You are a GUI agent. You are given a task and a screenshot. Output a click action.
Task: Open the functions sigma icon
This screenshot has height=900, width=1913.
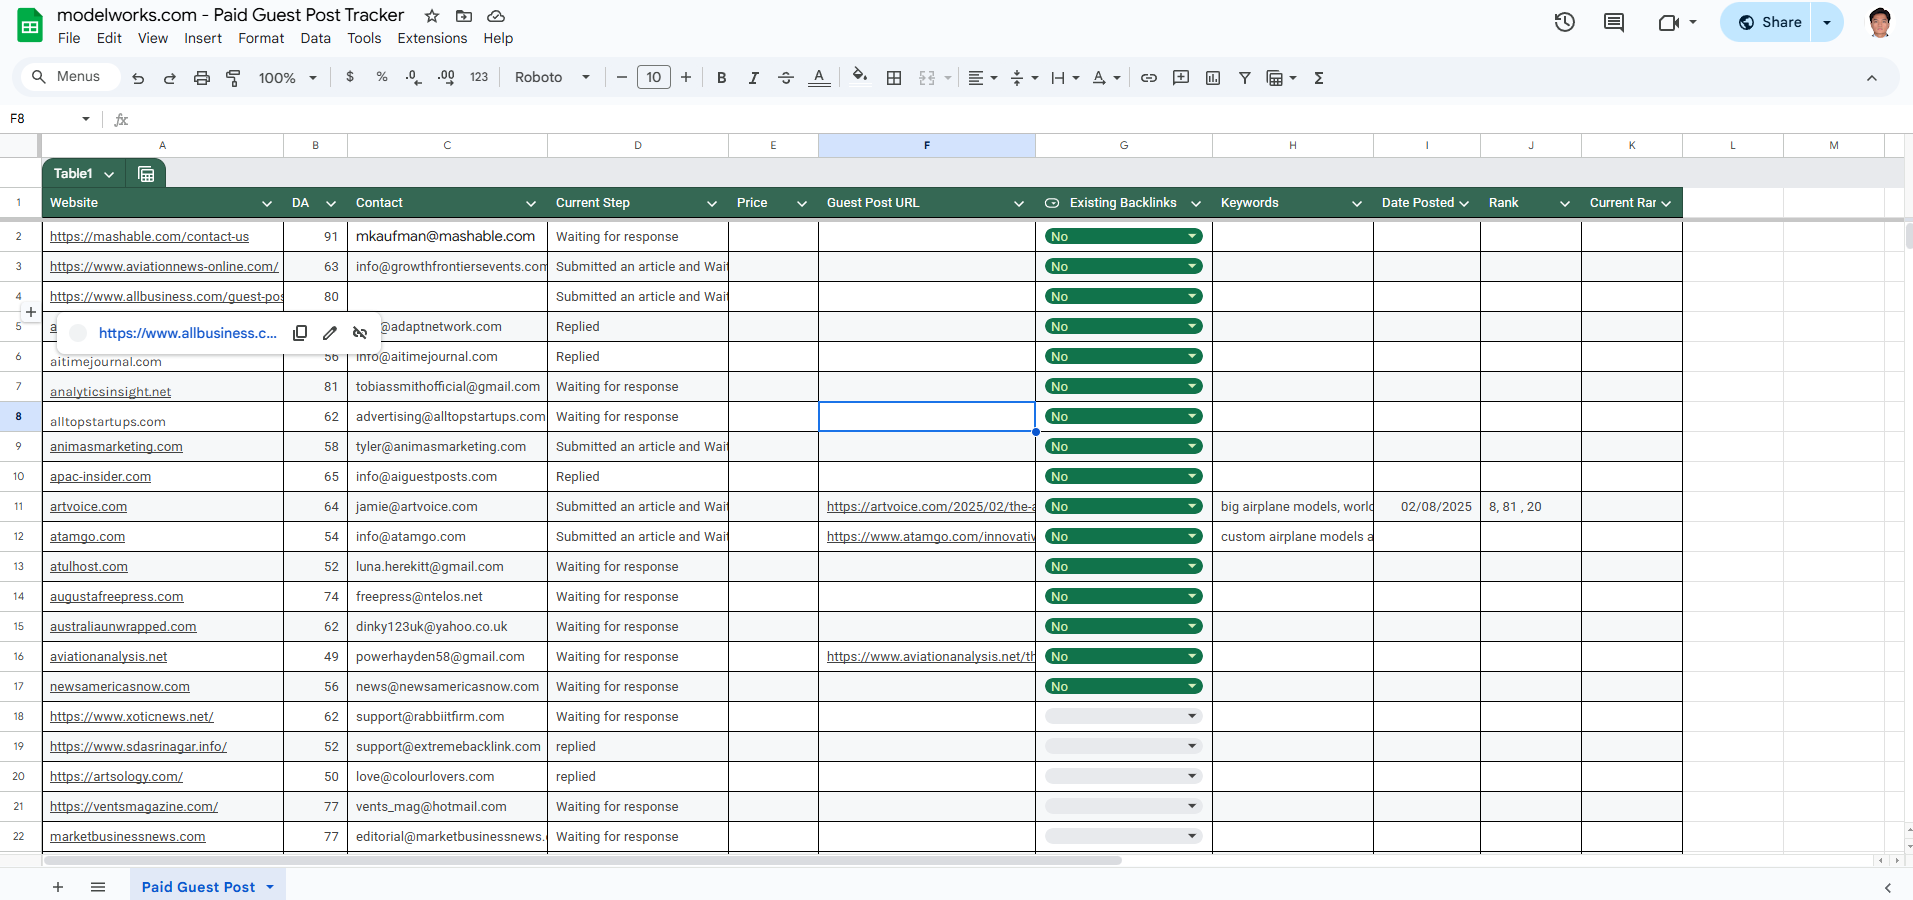pos(1319,78)
